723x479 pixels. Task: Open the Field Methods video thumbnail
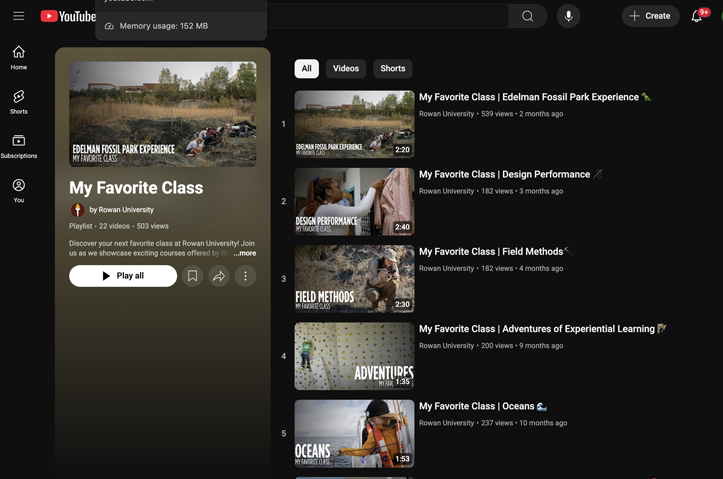[354, 279]
